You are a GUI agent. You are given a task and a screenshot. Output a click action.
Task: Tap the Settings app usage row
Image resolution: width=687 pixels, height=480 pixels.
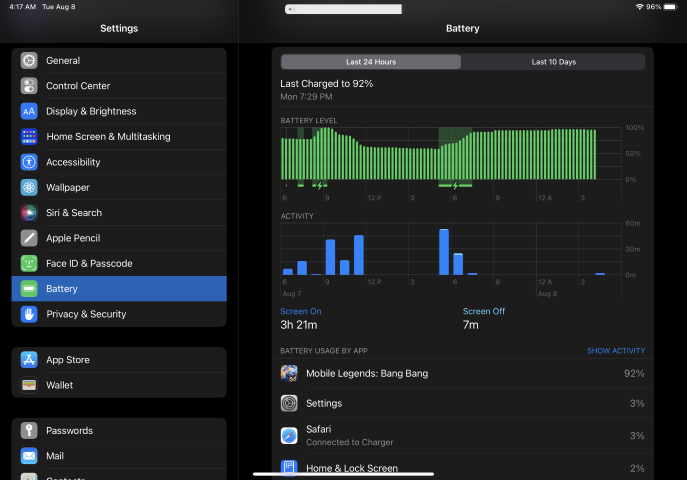[x=462, y=403]
